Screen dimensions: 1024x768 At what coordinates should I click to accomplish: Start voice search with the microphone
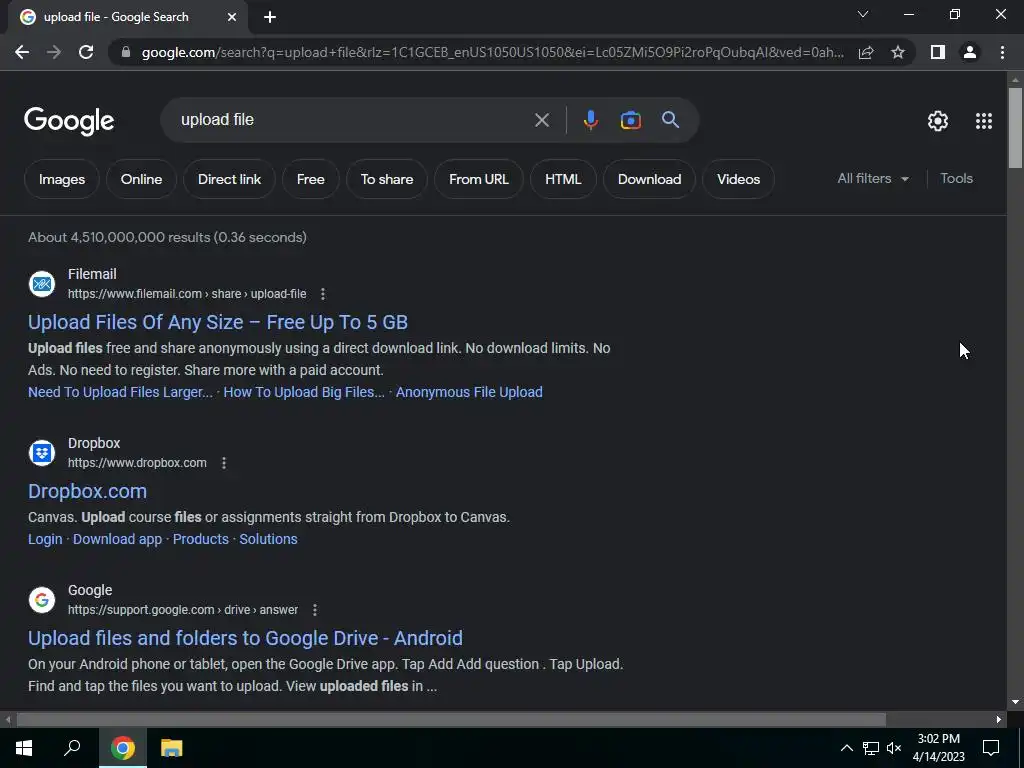click(590, 120)
